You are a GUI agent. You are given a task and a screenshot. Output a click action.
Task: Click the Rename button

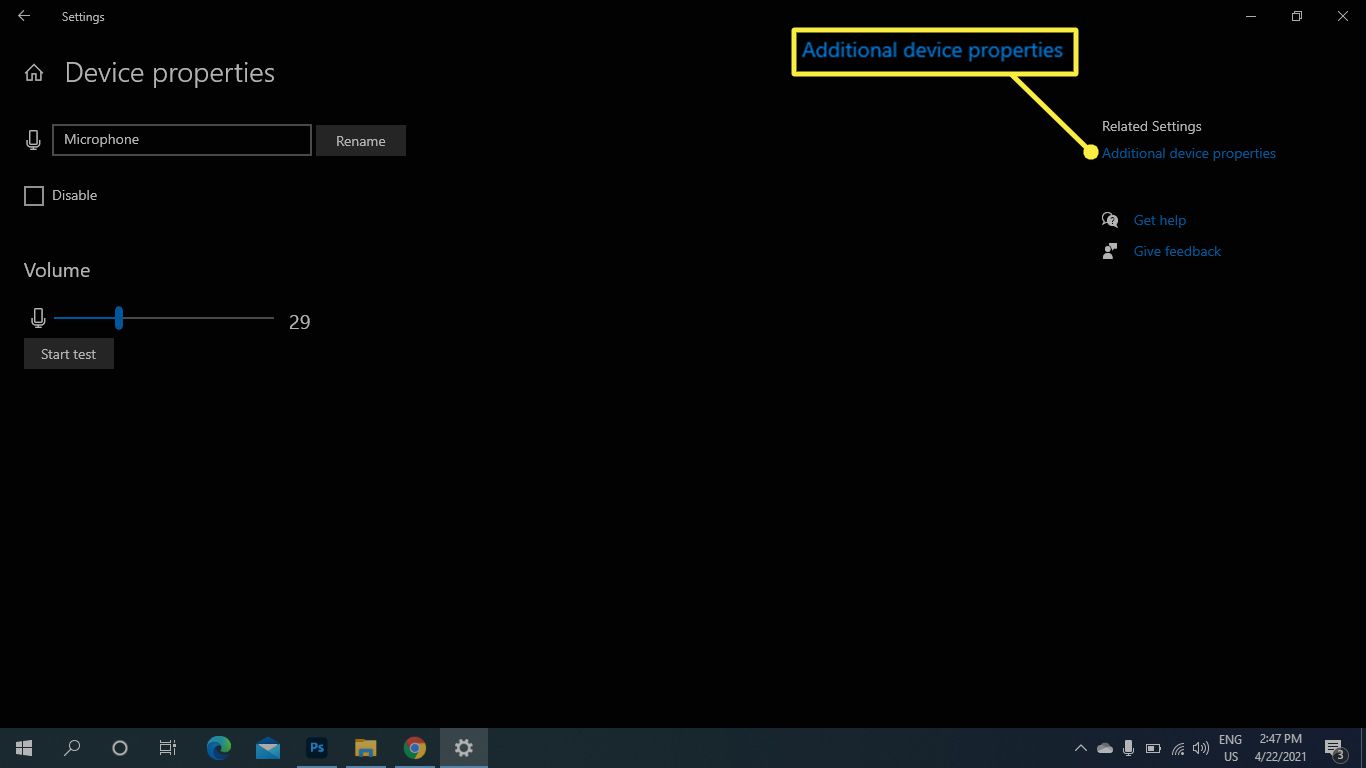coord(361,141)
